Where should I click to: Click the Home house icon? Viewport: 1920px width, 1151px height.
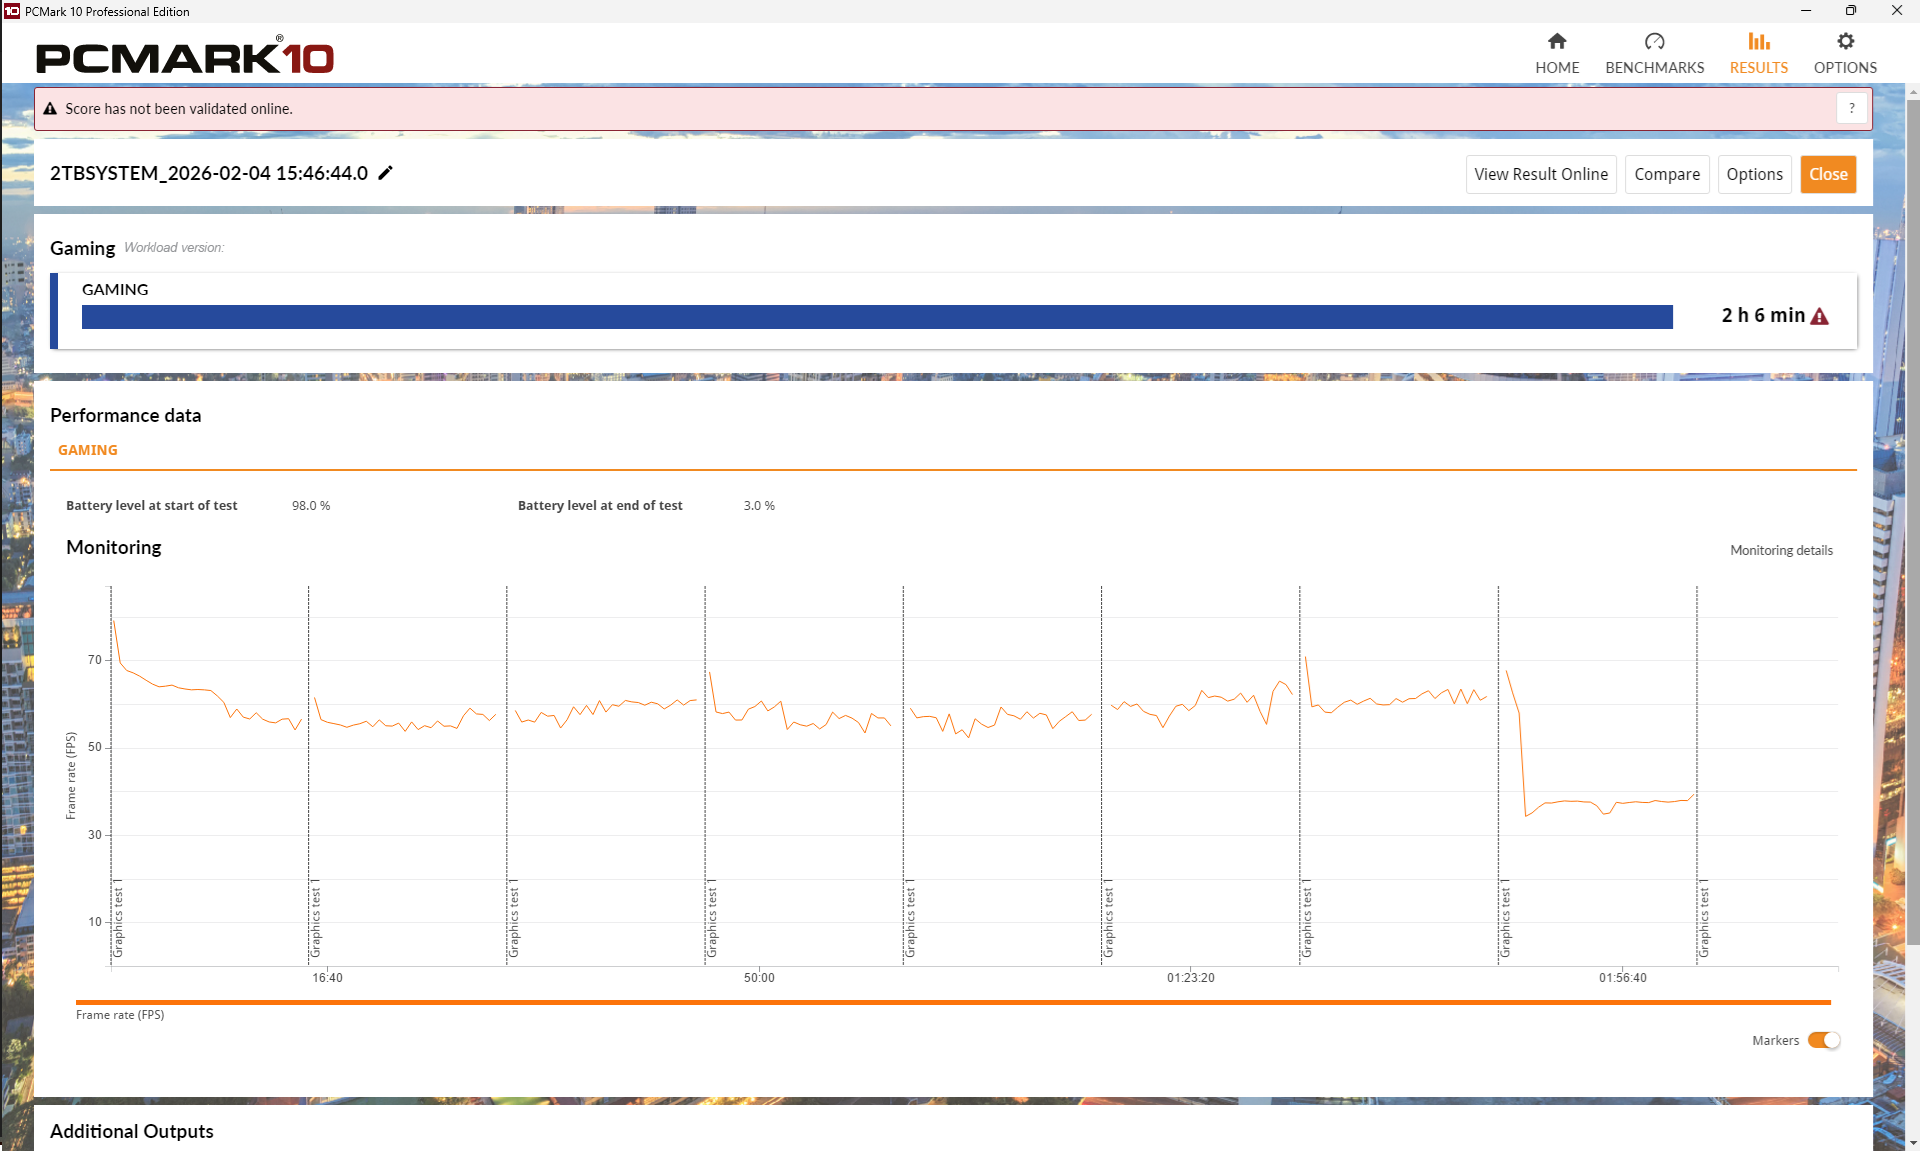(x=1557, y=41)
